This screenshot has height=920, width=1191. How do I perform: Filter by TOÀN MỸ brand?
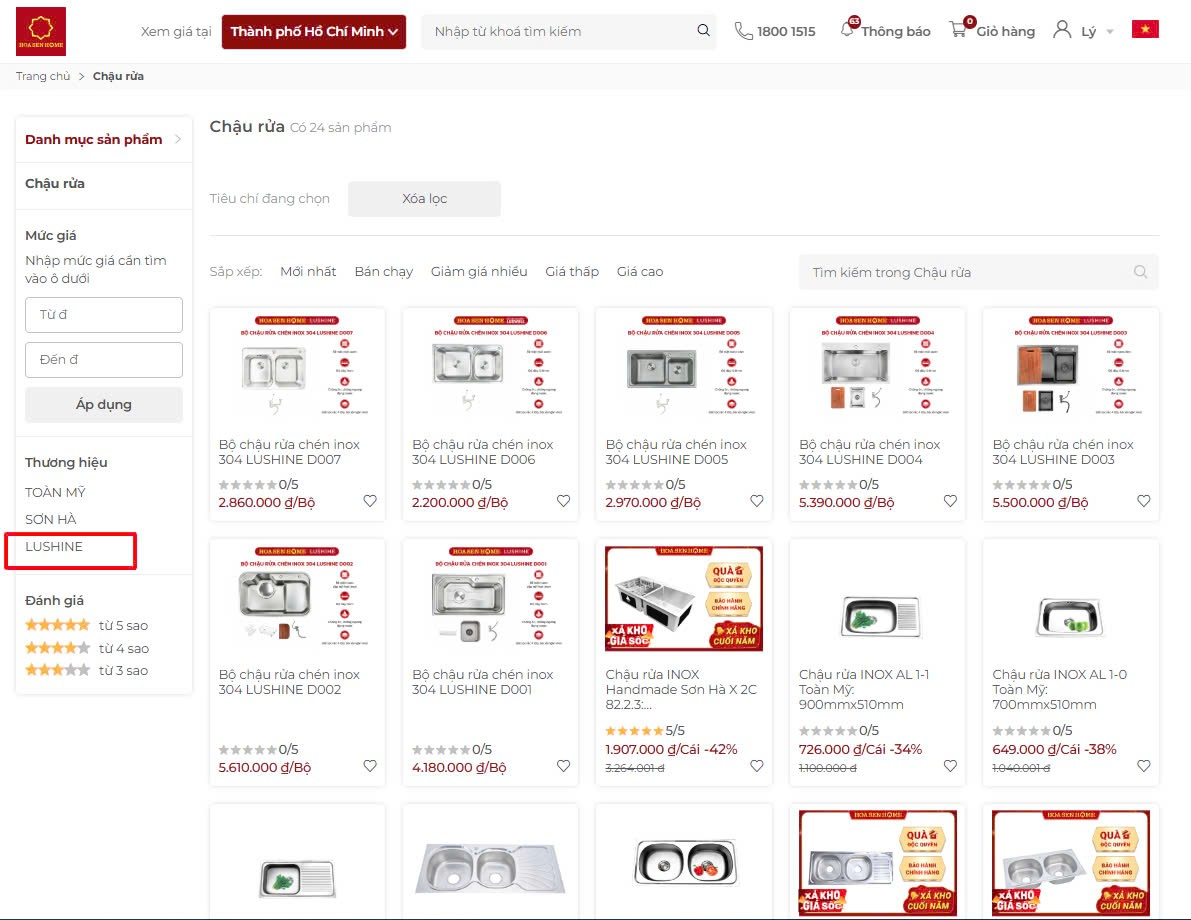tap(55, 492)
